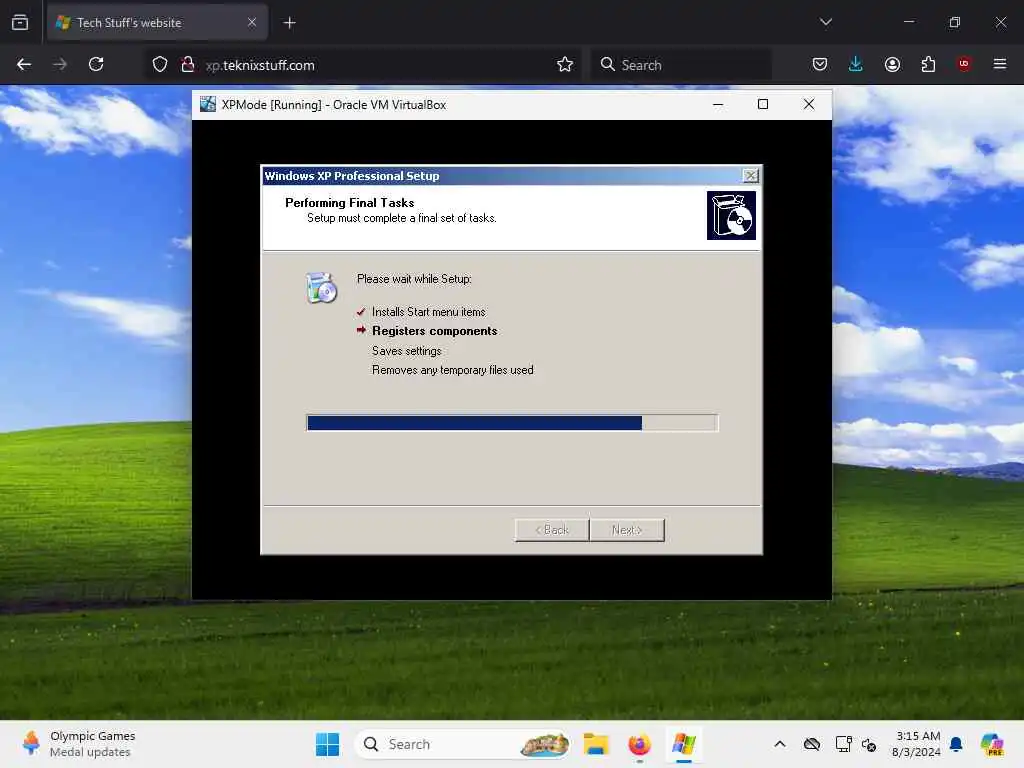Screen dimensions: 1024x768
Task: Close the Windows XP Professional Setup dialog
Action: [751, 176]
